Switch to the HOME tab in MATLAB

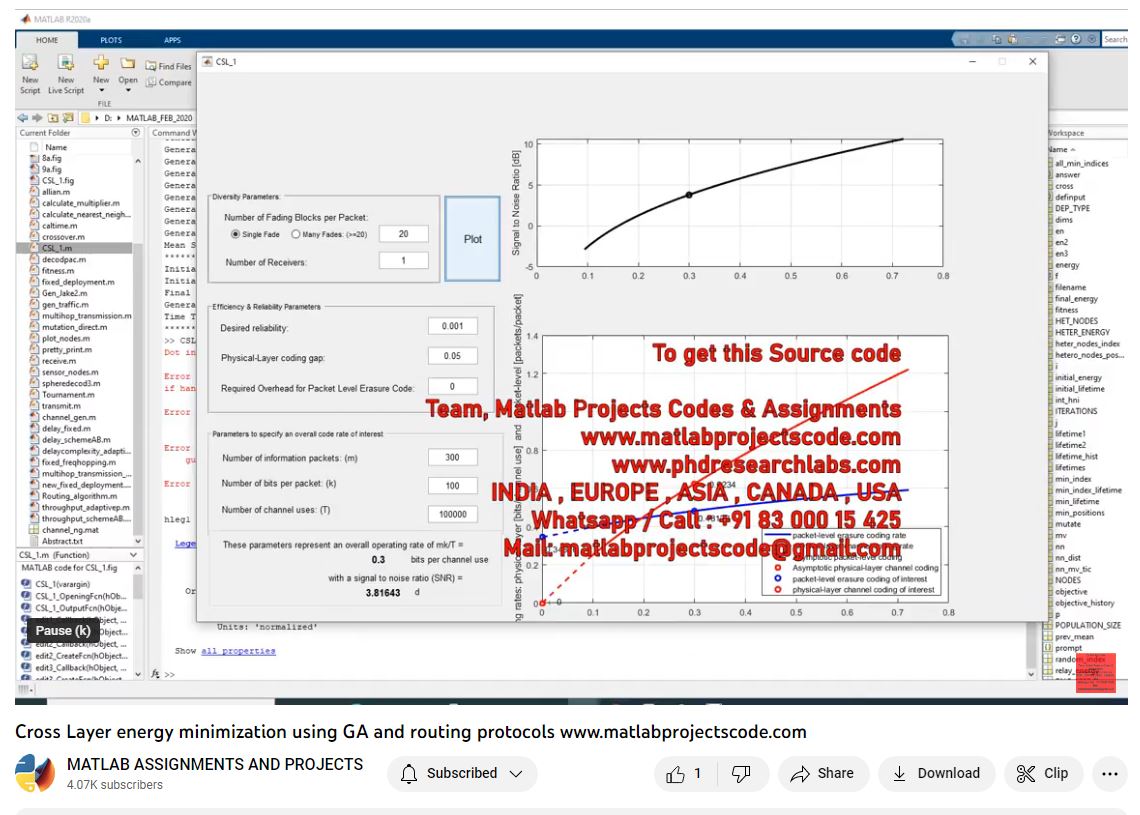47,40
